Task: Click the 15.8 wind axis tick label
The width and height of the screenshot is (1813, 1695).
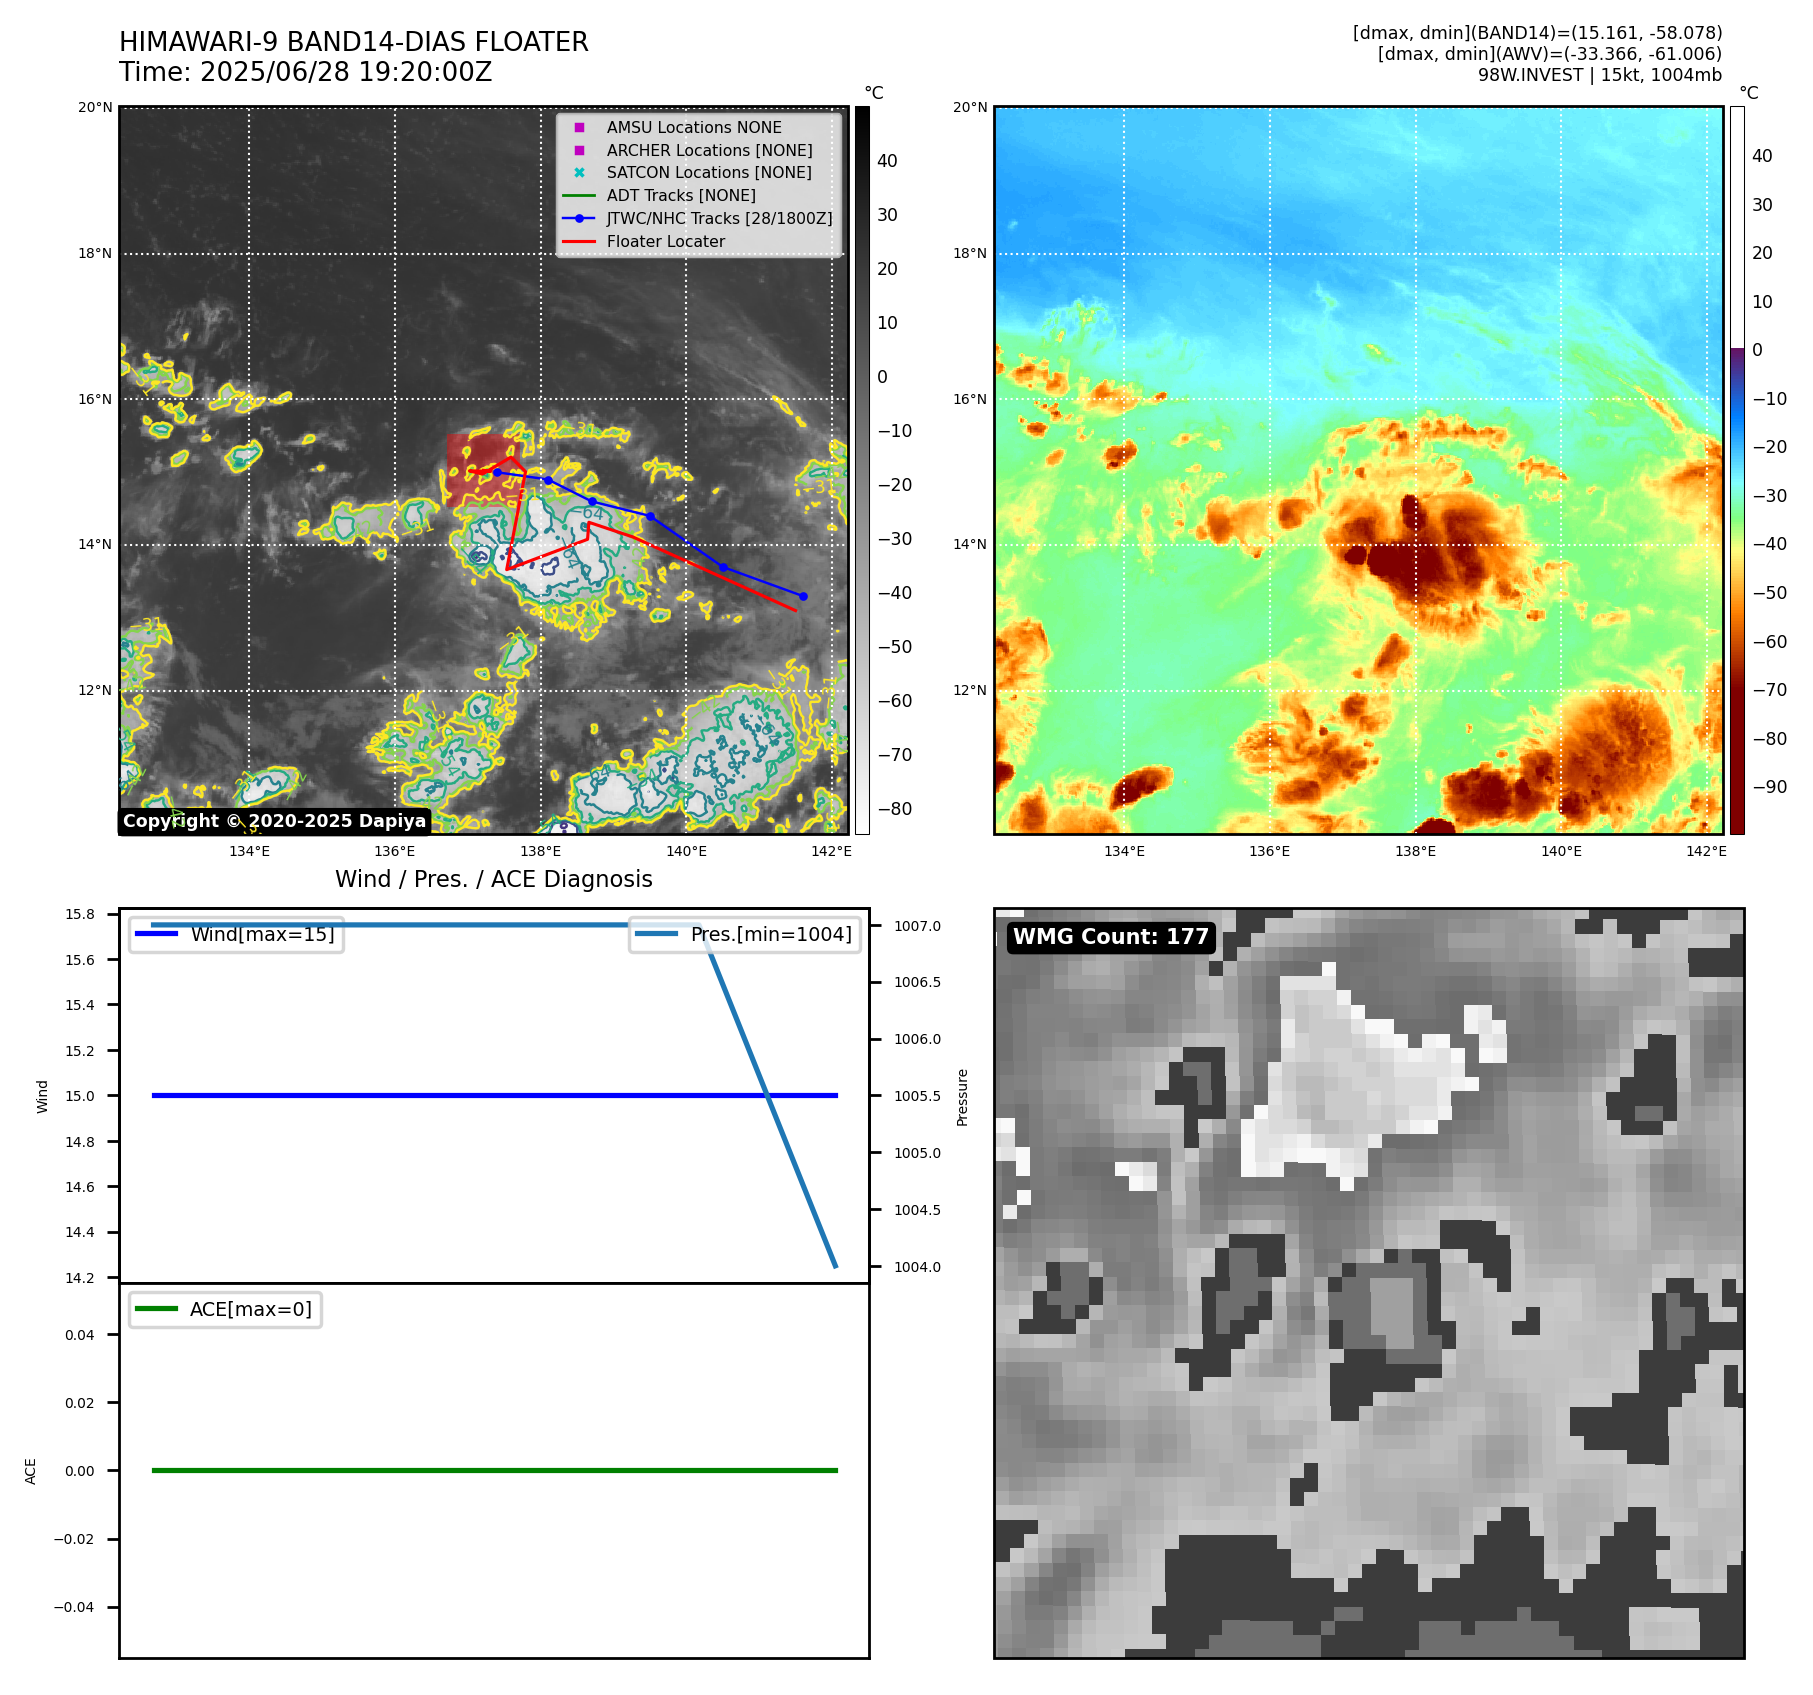Action: pyautogui.click(x=80, y=914)
